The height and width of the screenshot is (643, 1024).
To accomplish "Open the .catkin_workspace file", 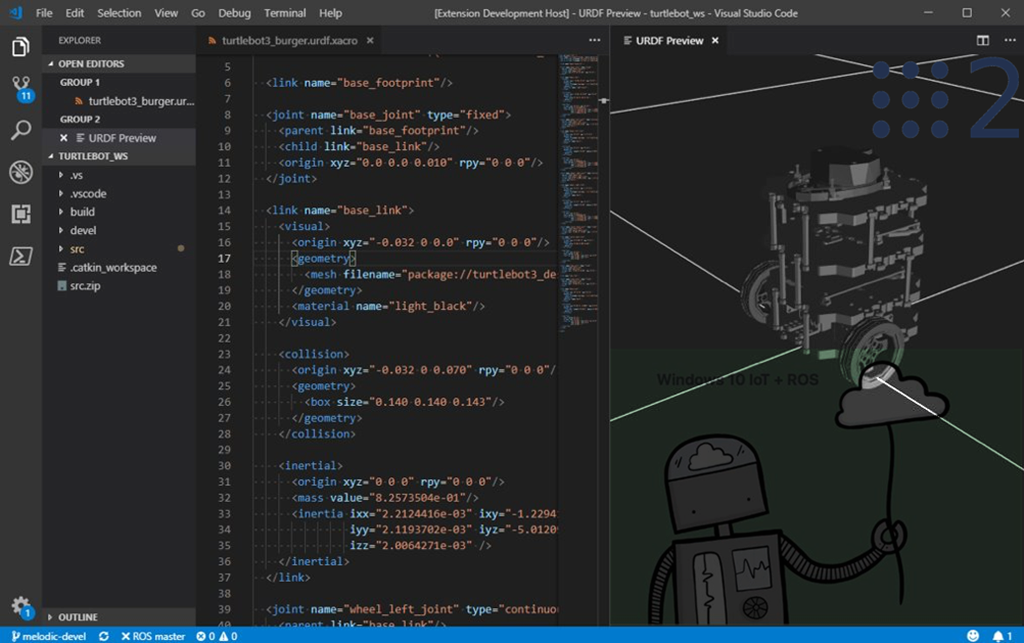I will [113, 267].
